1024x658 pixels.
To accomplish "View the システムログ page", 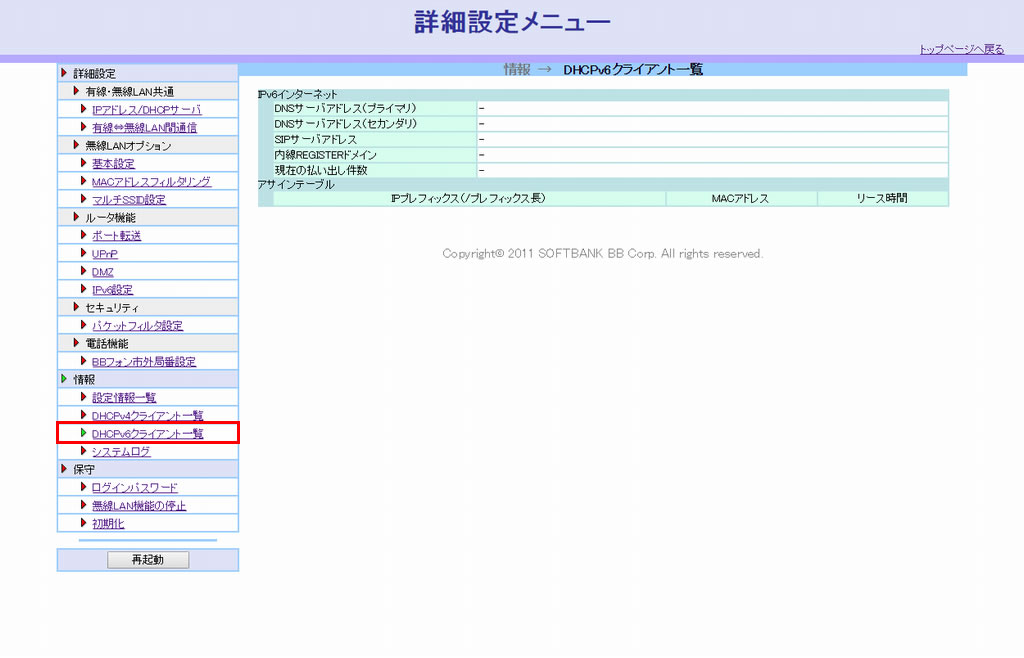I will coord(120,451).
